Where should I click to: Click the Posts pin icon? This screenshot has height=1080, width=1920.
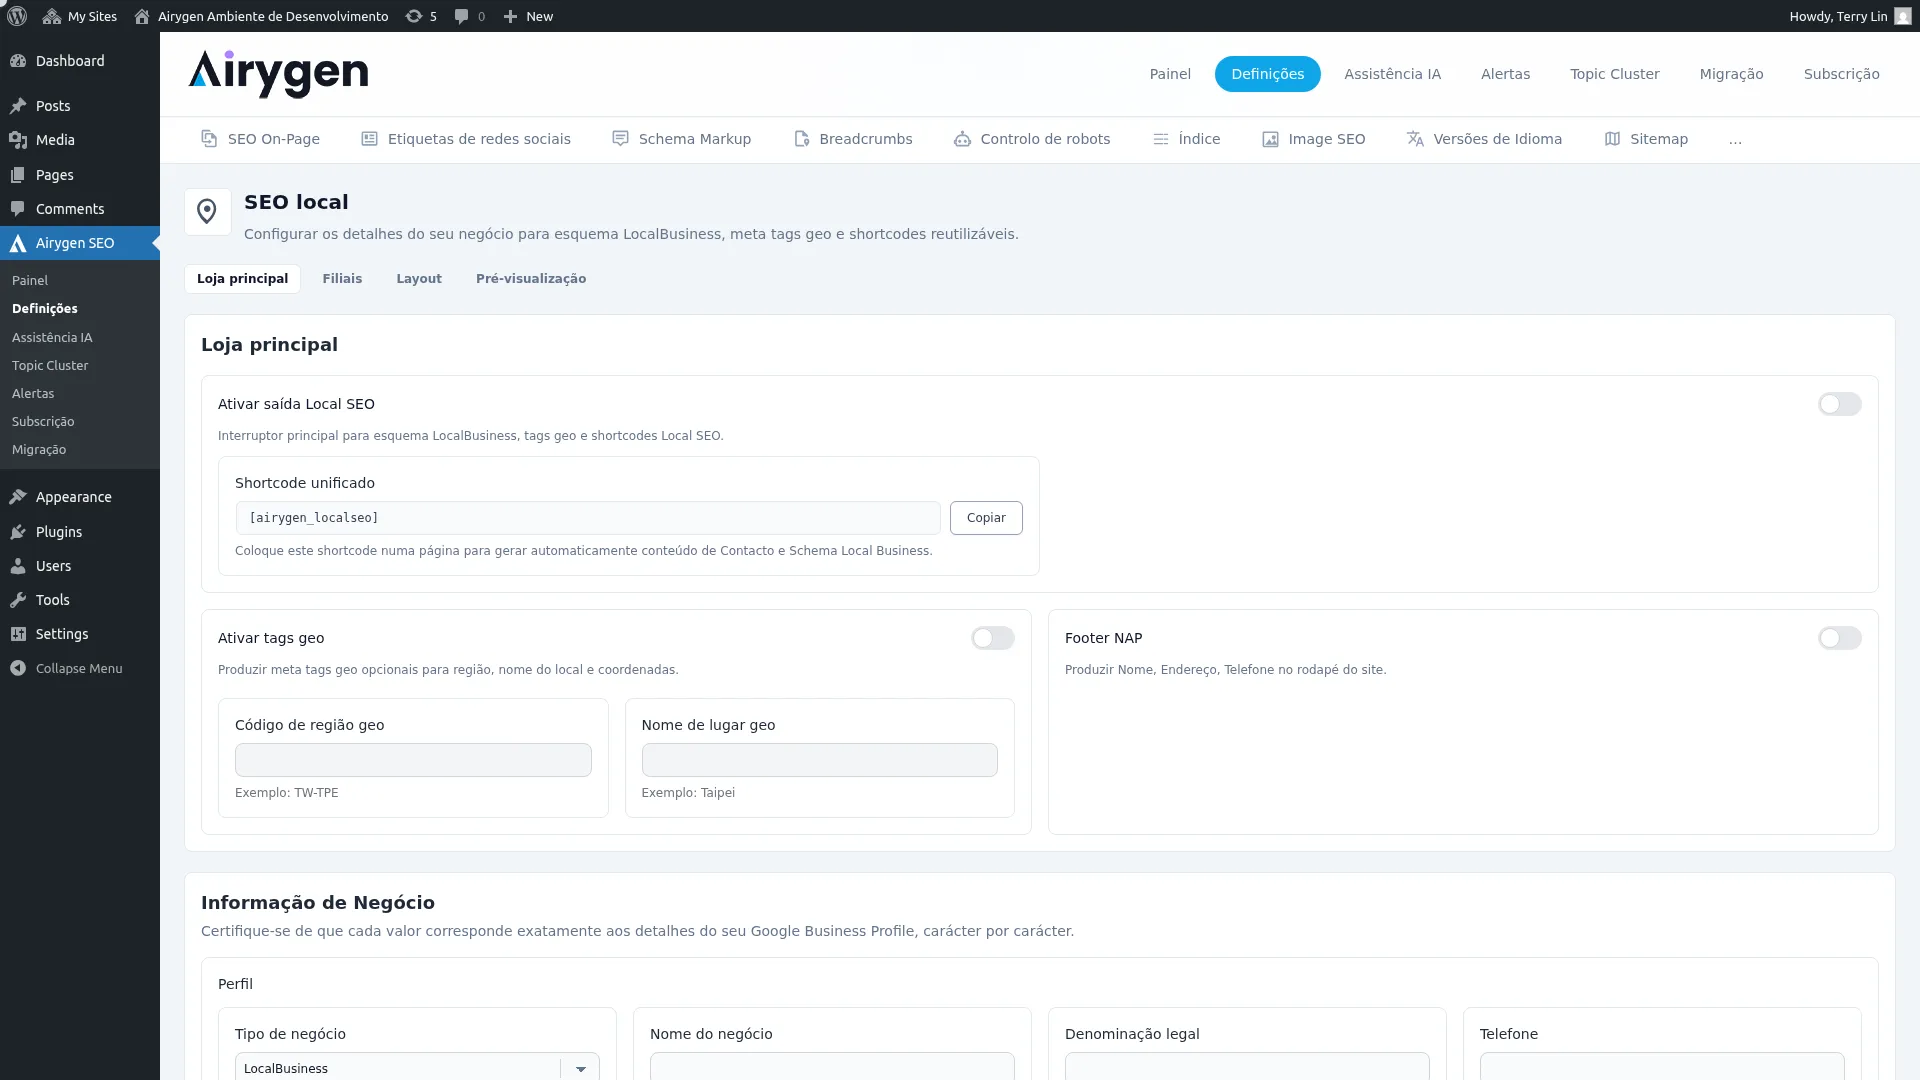(x=18, y=106)
